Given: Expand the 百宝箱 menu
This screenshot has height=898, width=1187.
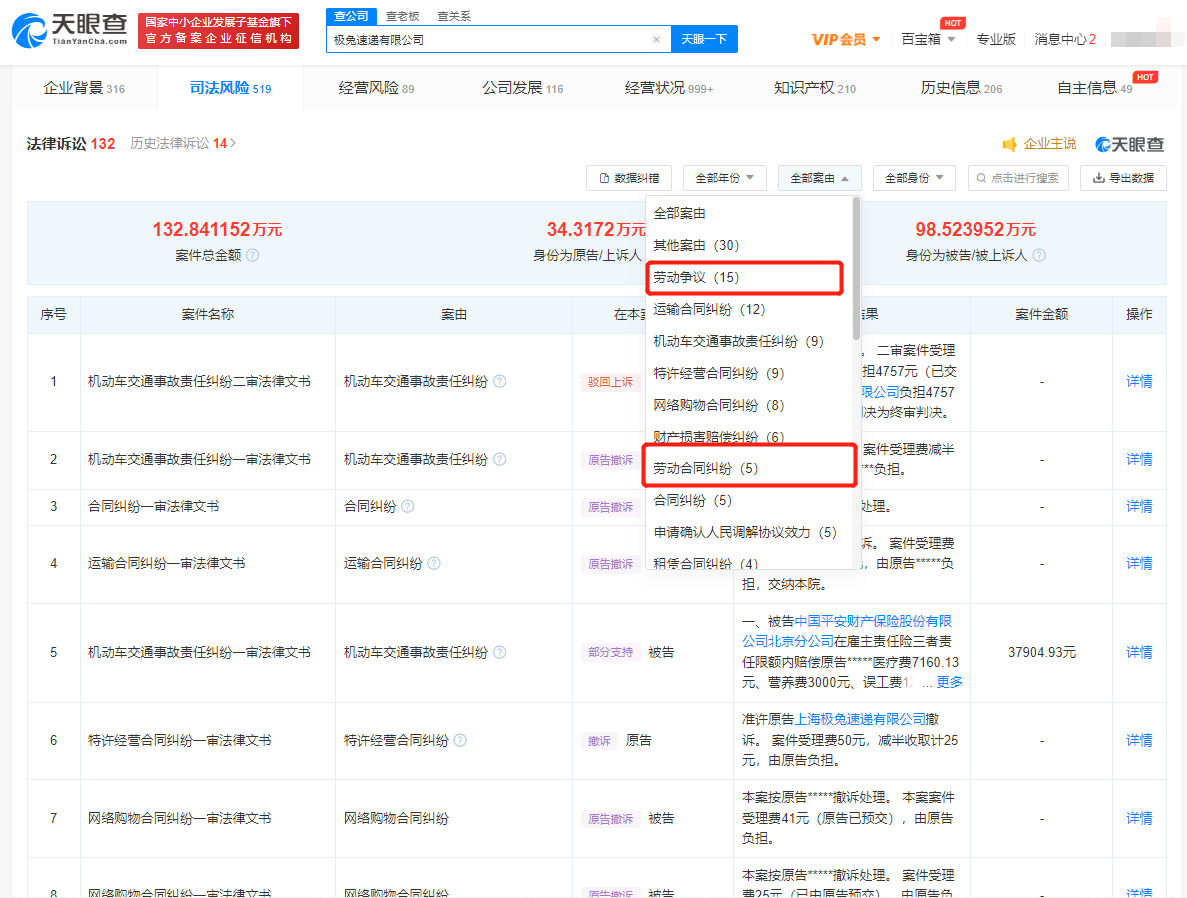Looking at the screenshot, I should pos(928,39).
